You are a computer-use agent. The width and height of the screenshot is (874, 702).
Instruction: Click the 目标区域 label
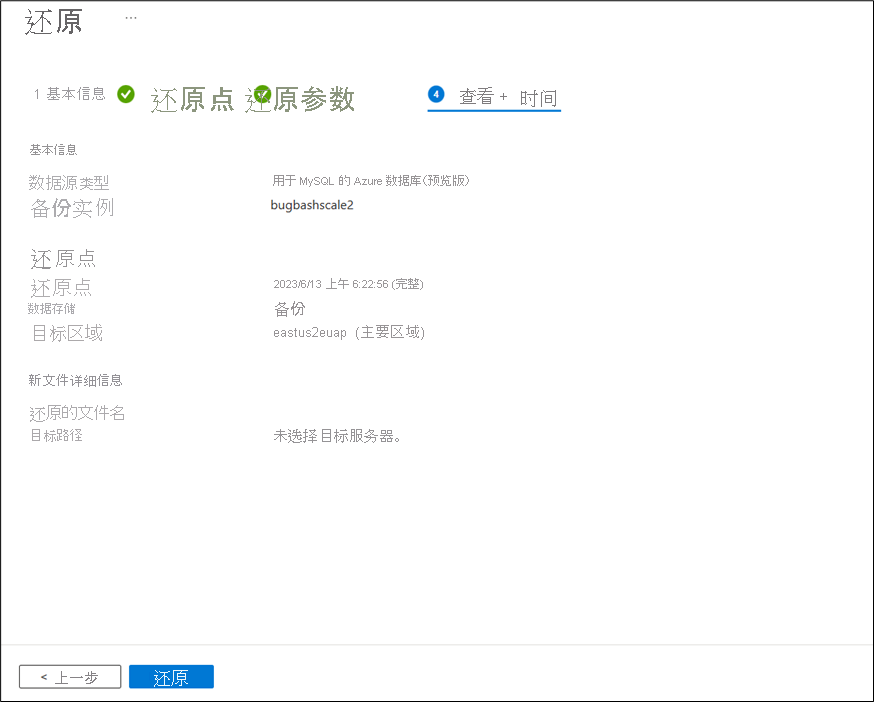[68, 333]
